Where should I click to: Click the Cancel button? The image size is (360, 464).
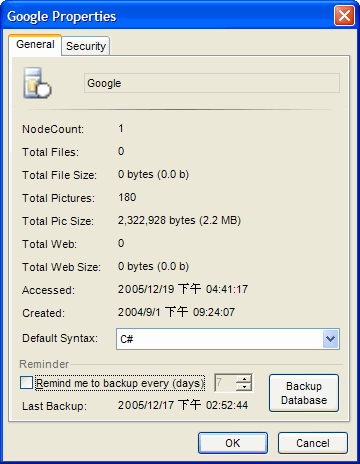coord(313,443)
